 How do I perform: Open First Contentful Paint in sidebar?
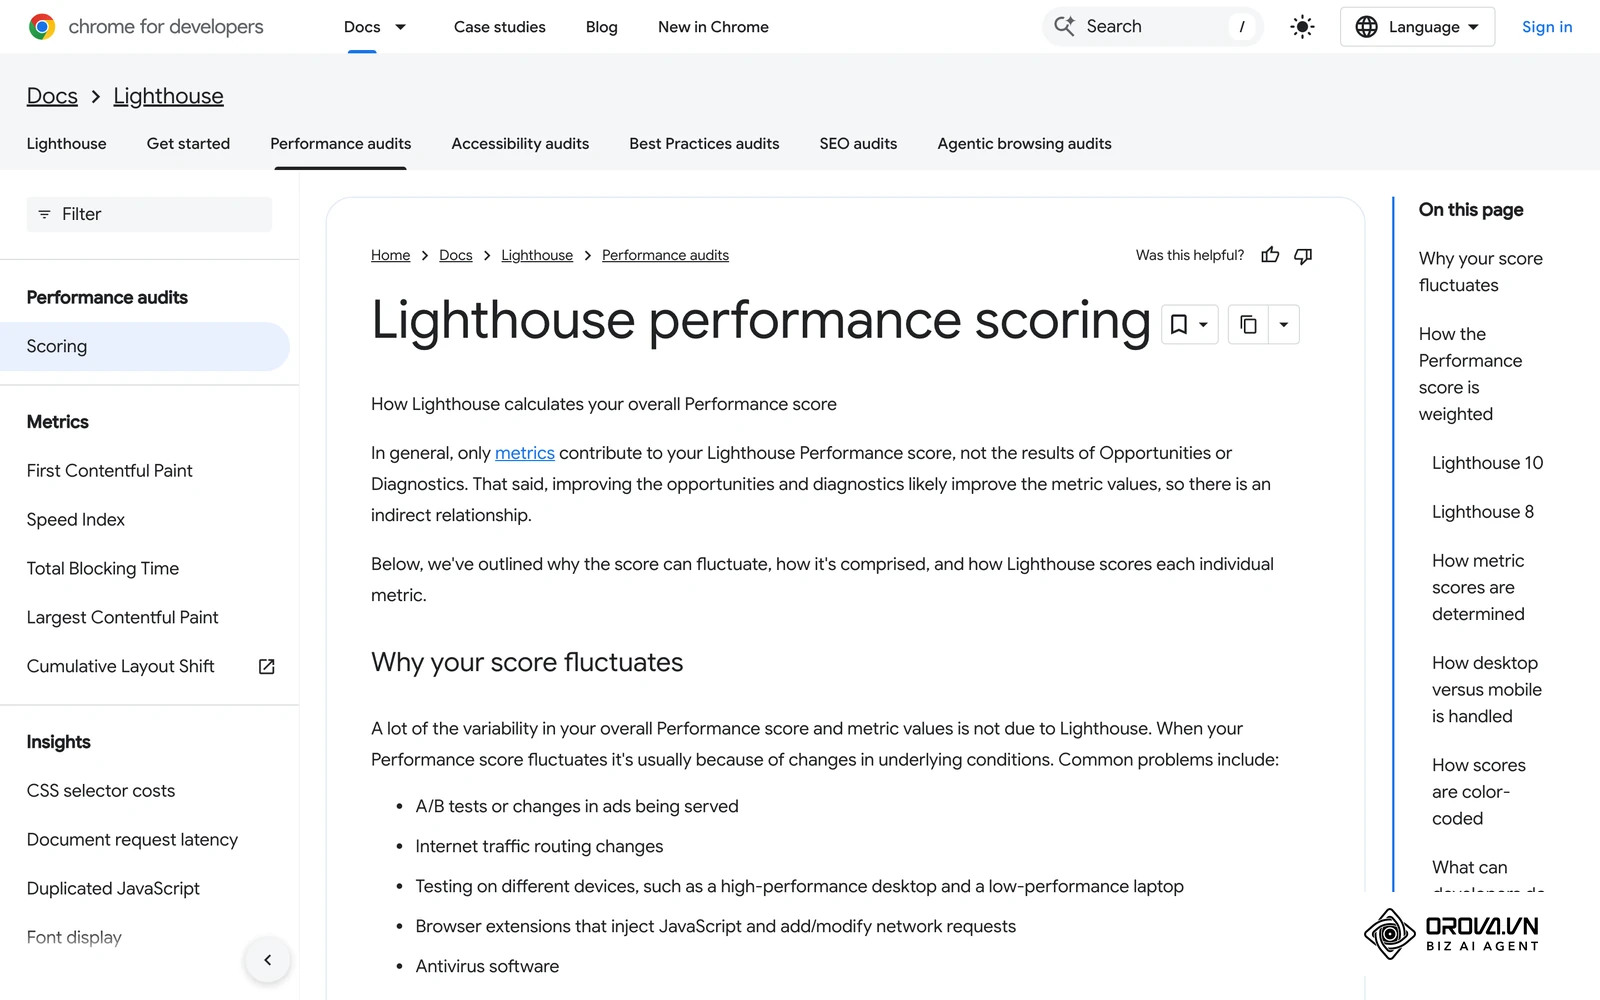coord(109,470)
